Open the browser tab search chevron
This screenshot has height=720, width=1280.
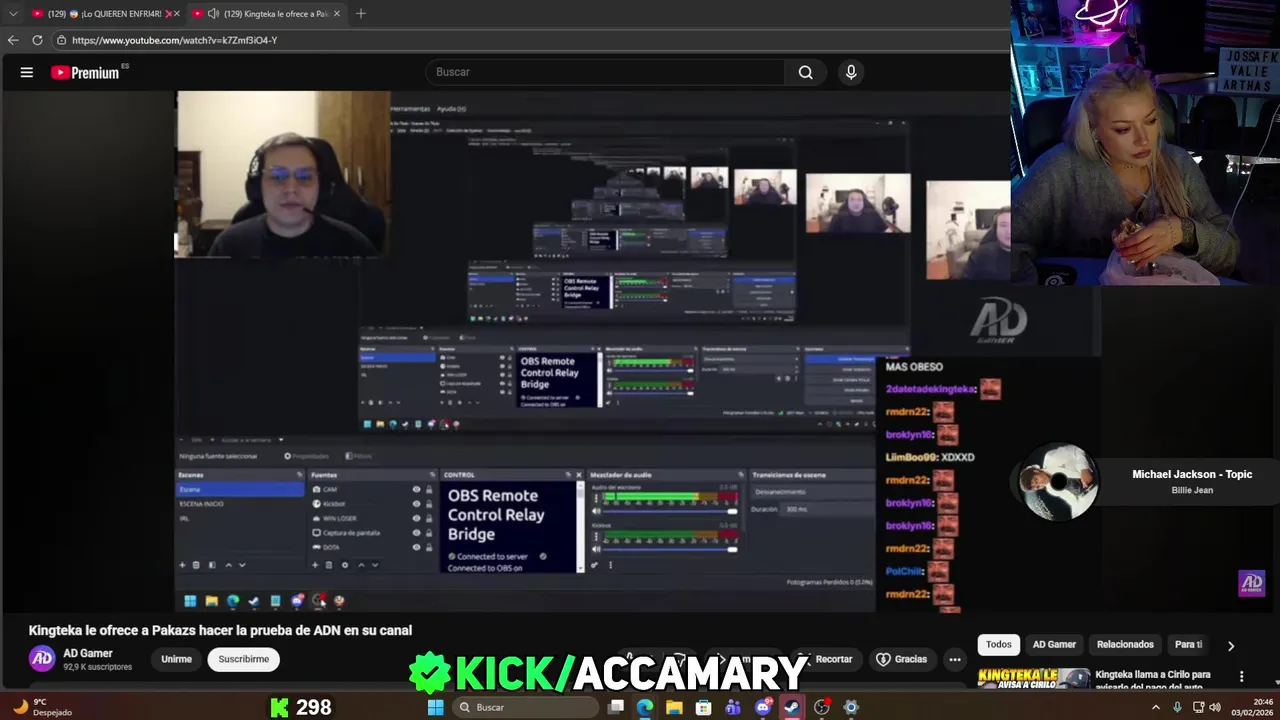point(13,14)
